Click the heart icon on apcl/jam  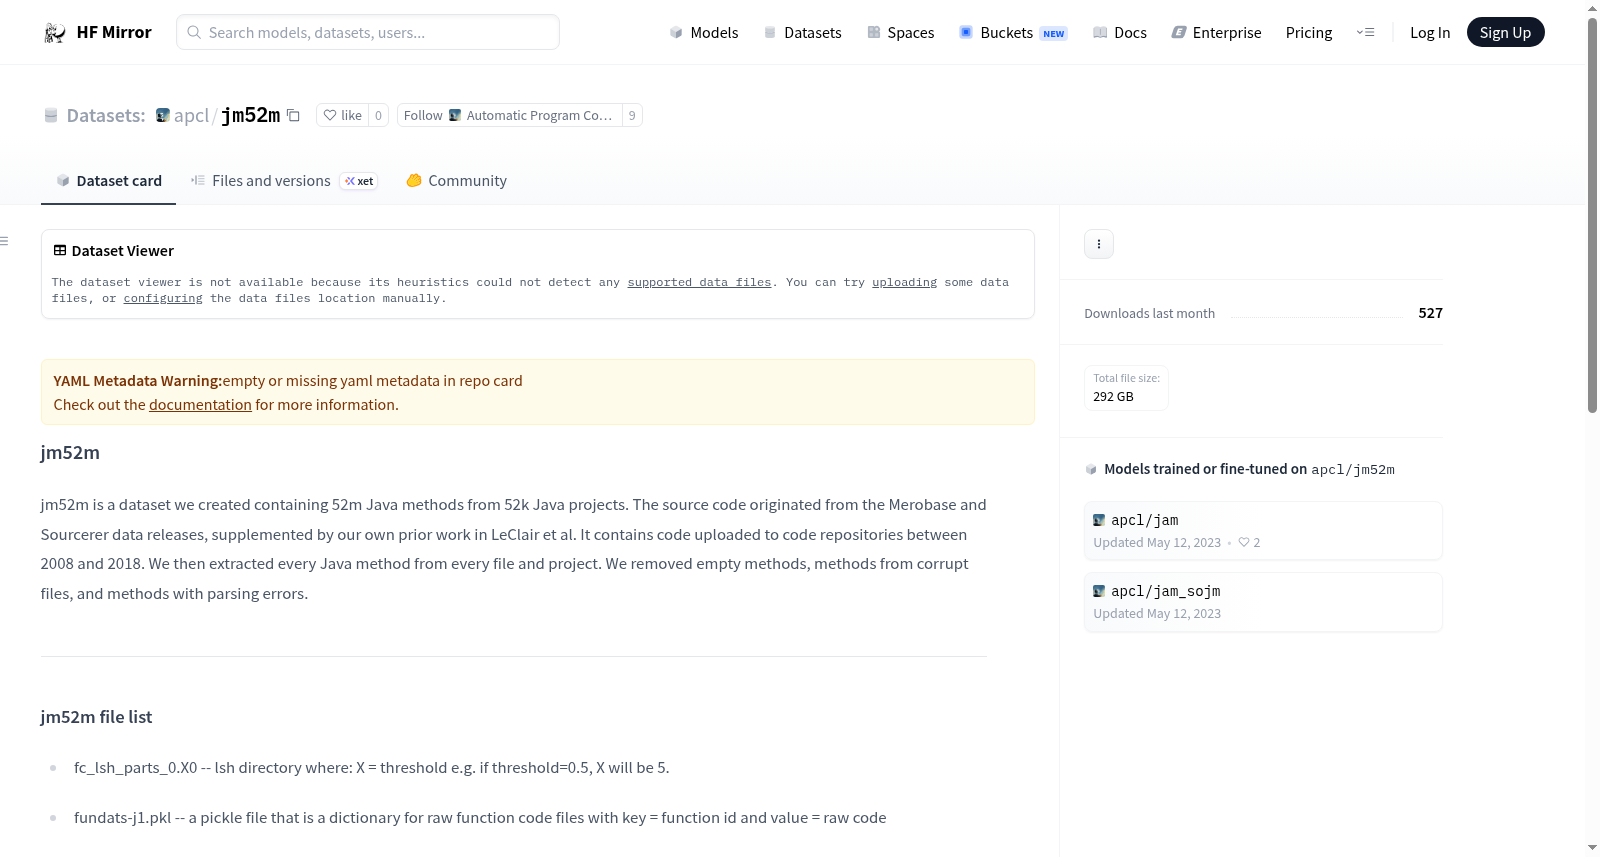(x=1244, y=543)
